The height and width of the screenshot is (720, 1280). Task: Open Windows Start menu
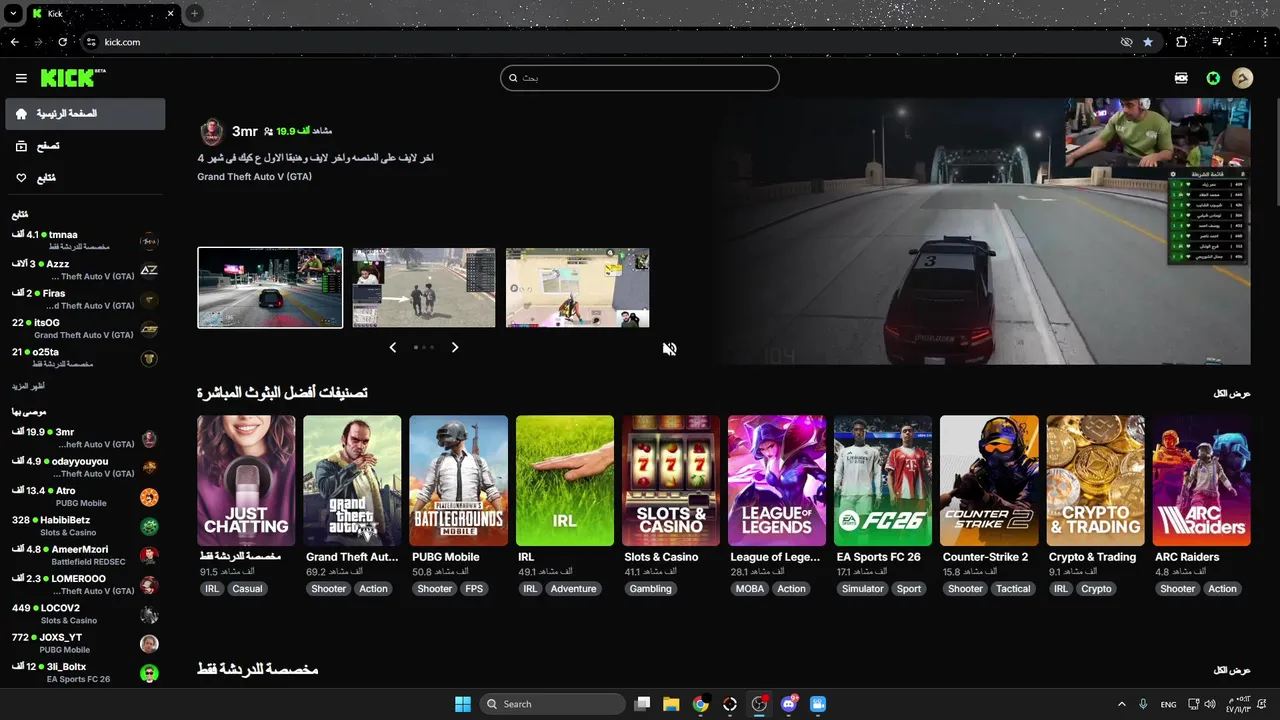463,704
